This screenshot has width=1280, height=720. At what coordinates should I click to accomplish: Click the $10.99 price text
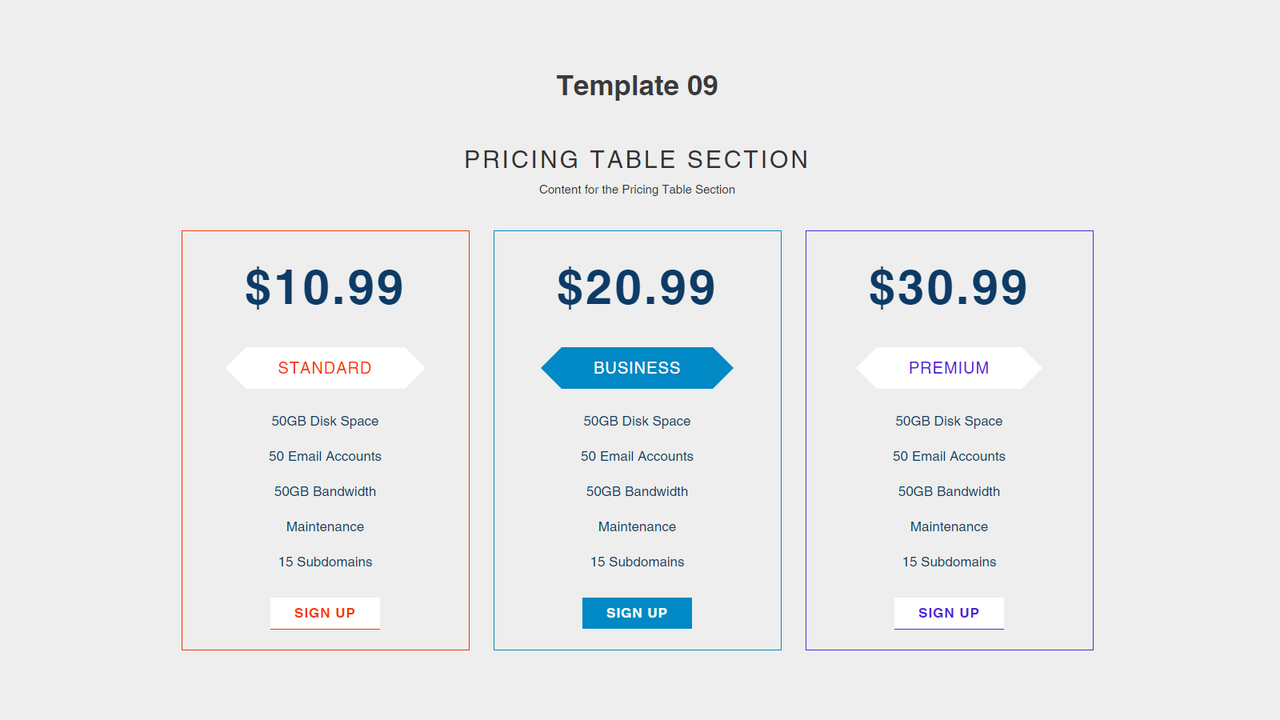click(x=325, y=288)
